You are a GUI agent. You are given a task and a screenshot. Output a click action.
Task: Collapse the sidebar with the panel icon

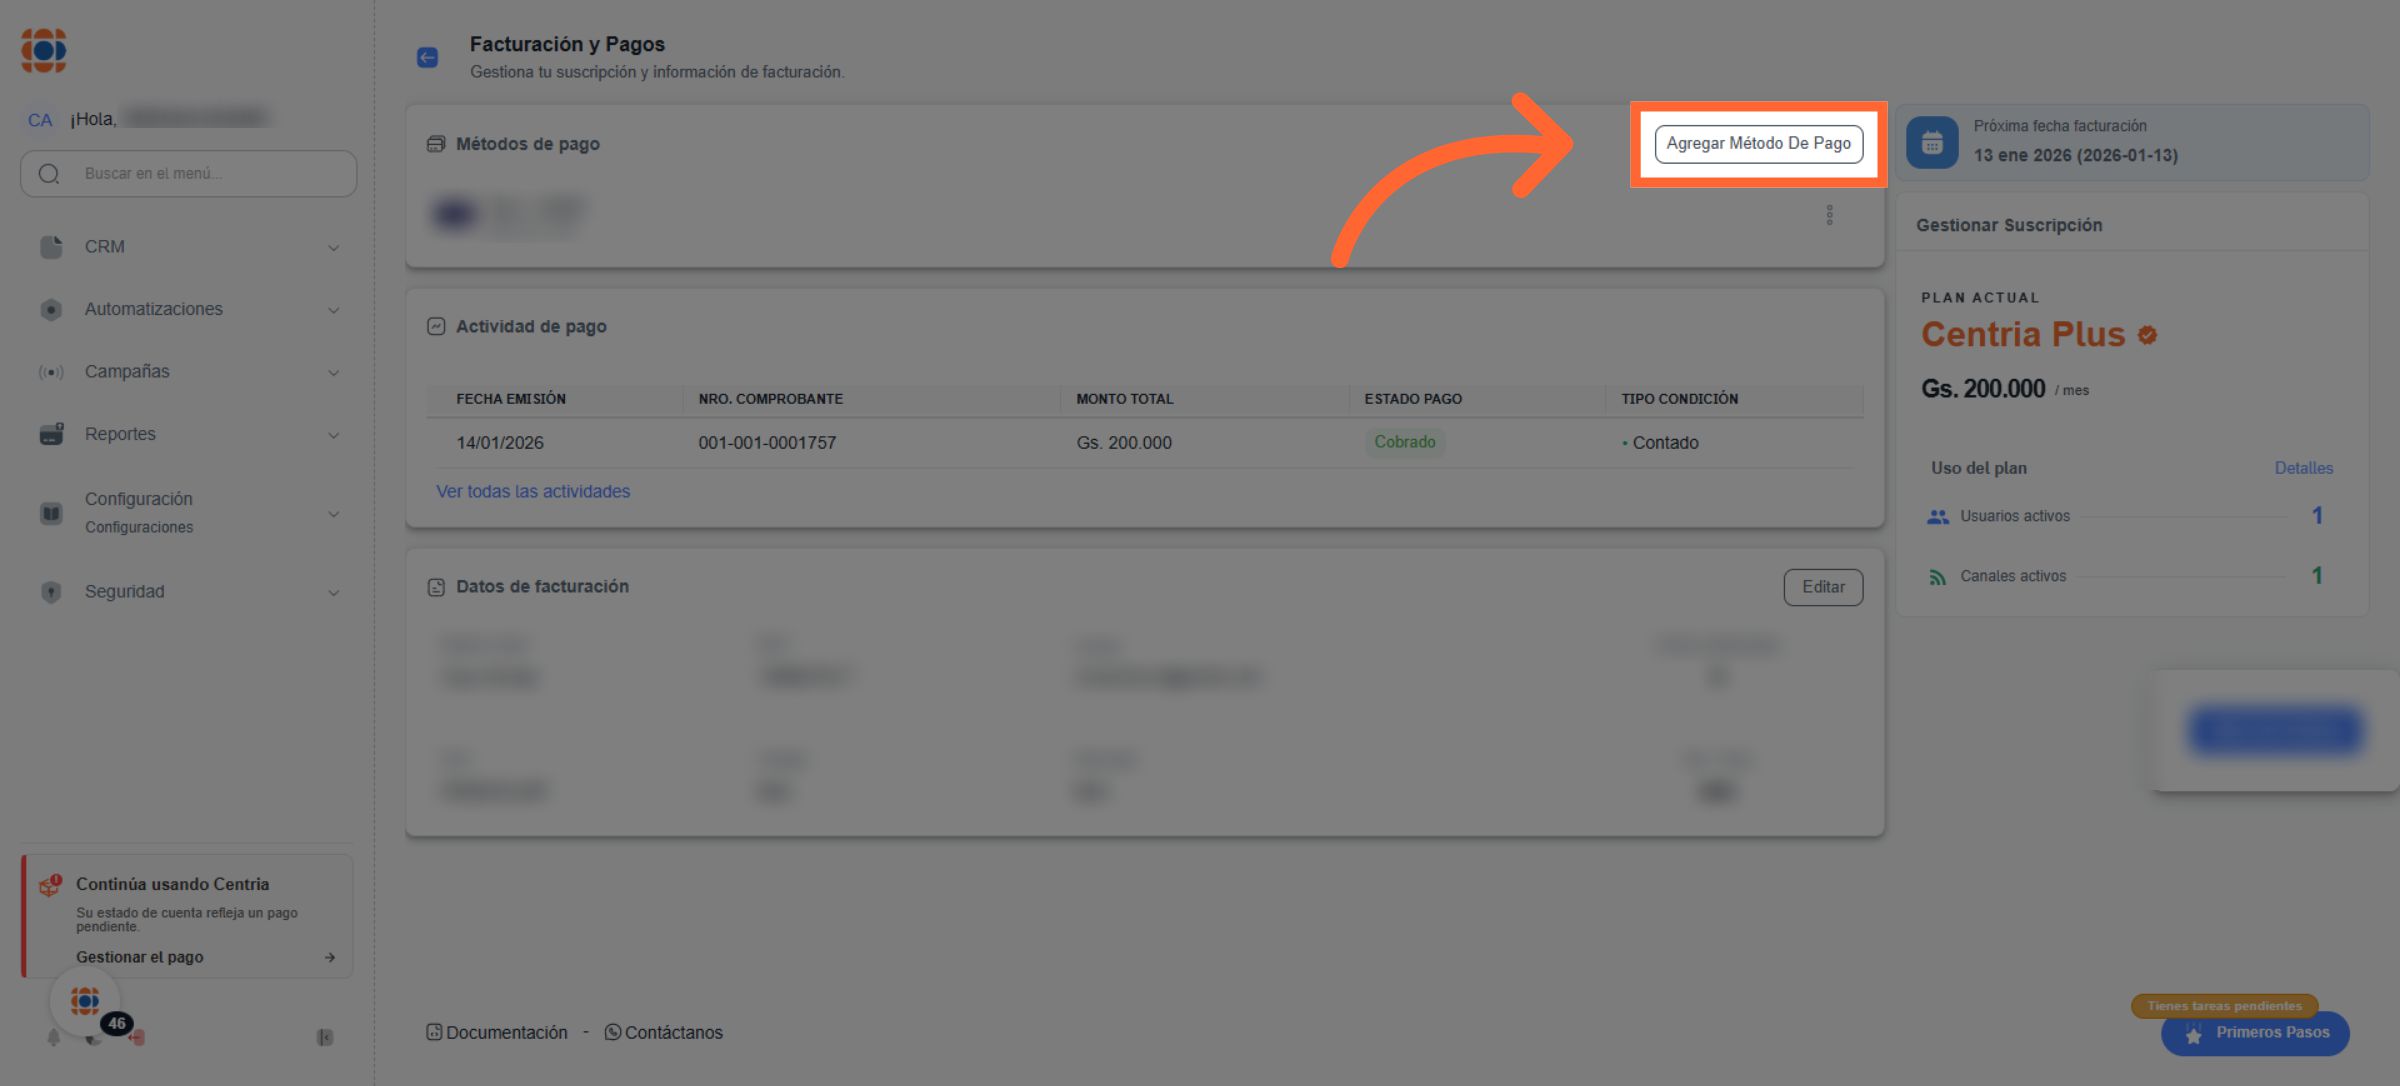click(x=325, y=1038)
